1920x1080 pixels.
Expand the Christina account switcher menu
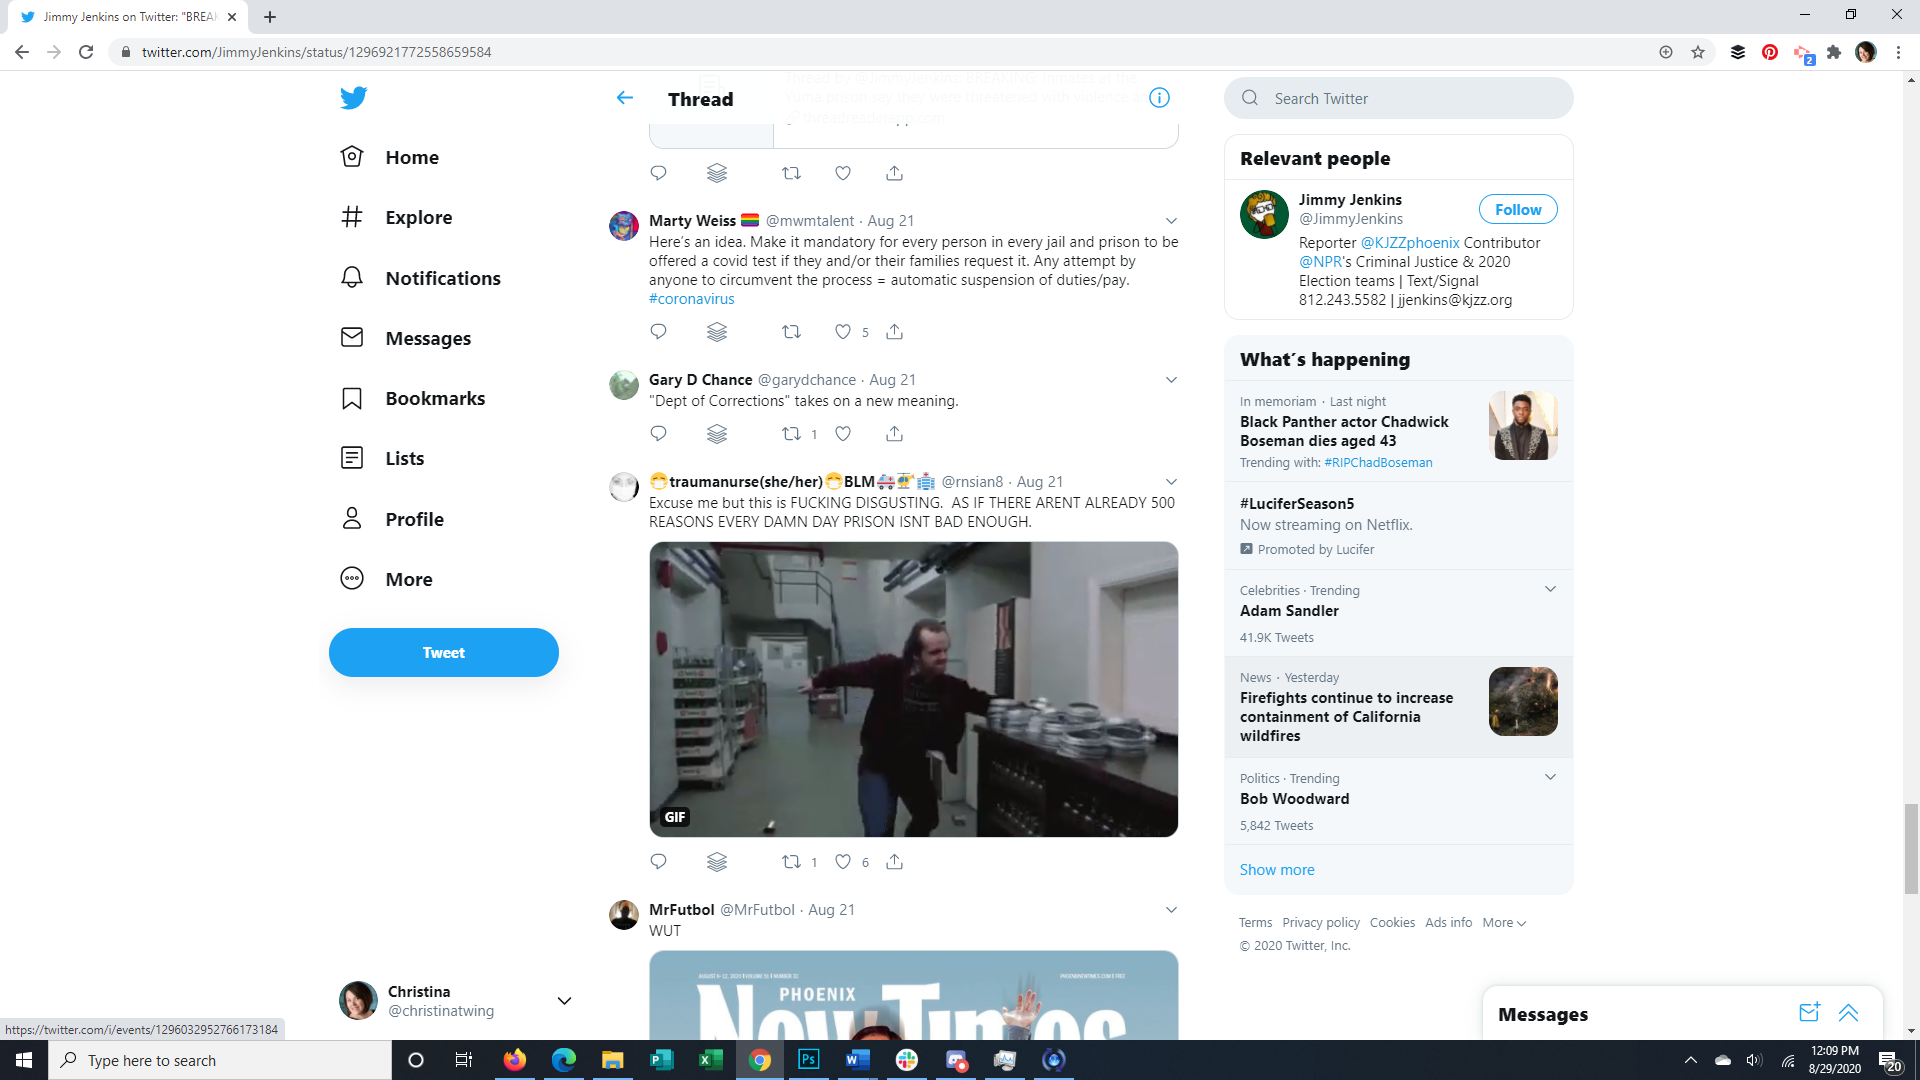click(564, 1001)
